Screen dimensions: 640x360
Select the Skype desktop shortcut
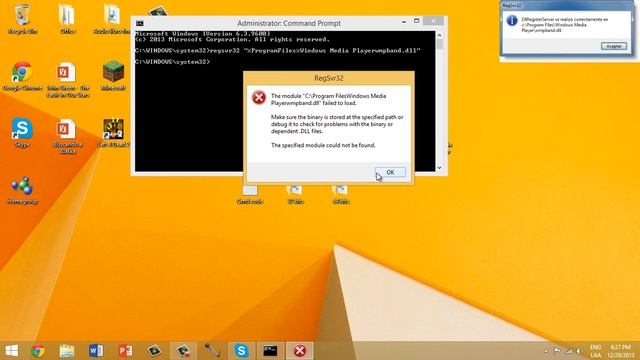coord(22,133)
